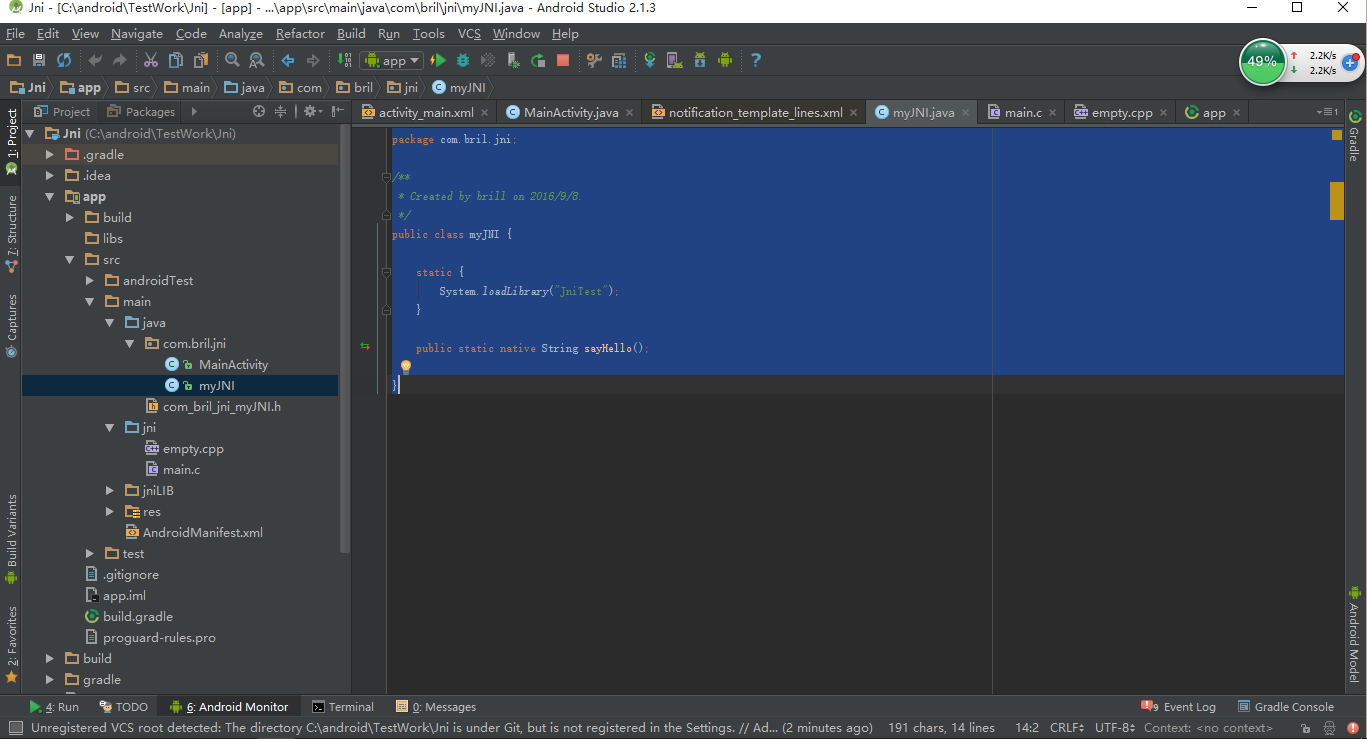Open the app run configuration dropdown

392,60
